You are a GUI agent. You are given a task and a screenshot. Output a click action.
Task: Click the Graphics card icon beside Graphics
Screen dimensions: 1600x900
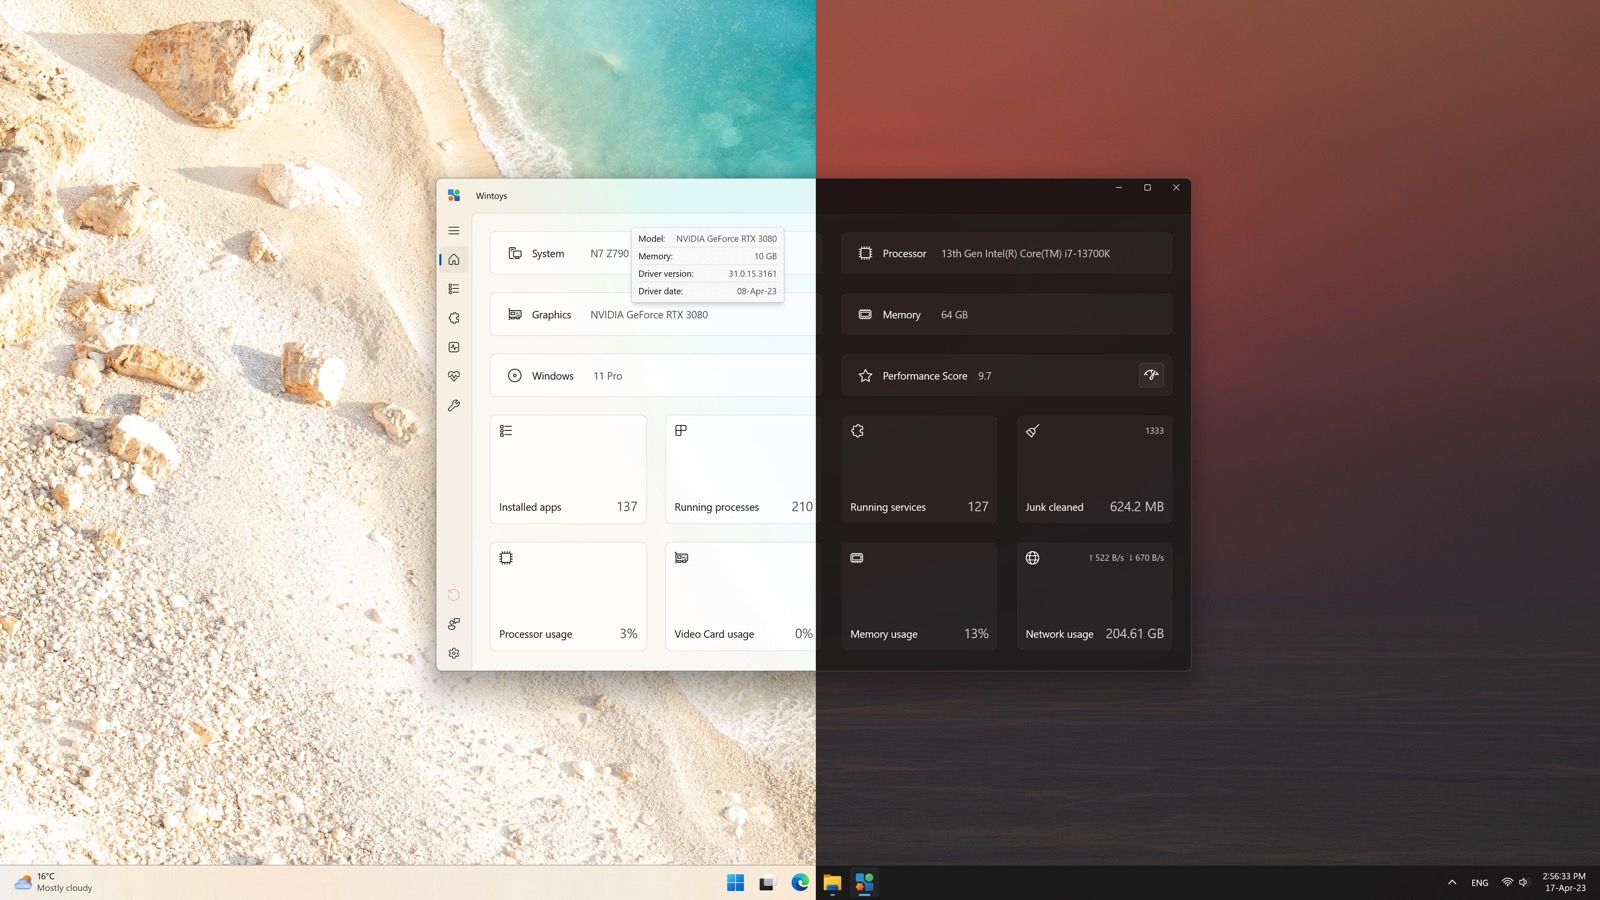coord(515,314)
